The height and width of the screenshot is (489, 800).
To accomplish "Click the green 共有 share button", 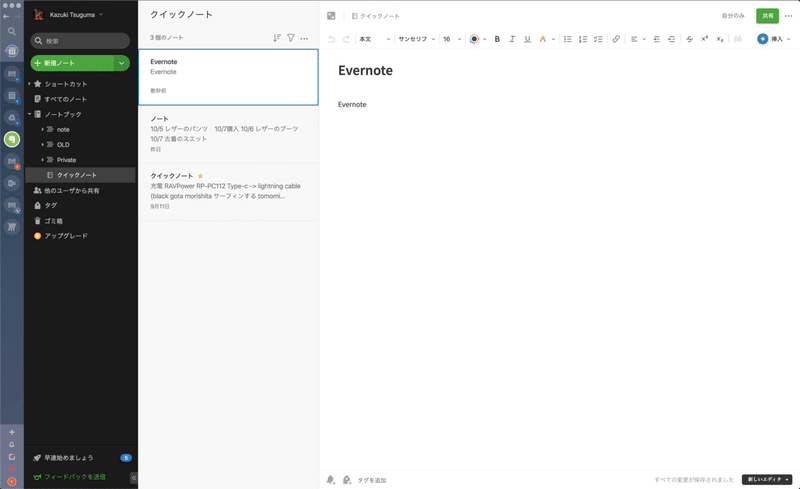I will click(x=767, y=16).
